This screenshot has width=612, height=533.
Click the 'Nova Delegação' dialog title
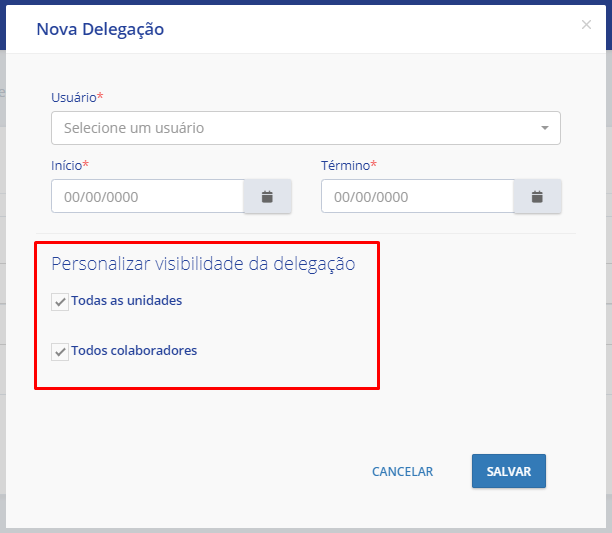coord(100,29)
